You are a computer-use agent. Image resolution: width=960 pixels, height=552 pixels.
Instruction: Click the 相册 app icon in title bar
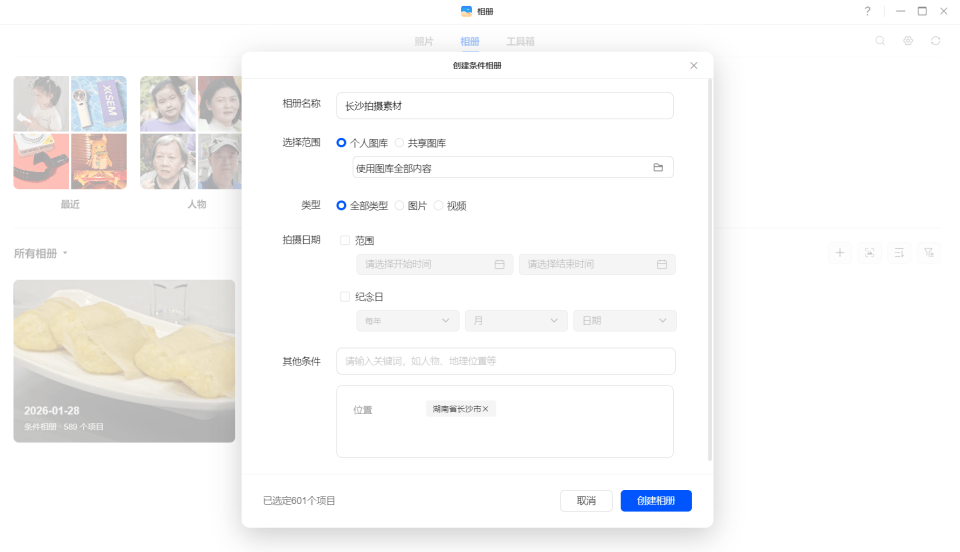click(x=467, y=11)
